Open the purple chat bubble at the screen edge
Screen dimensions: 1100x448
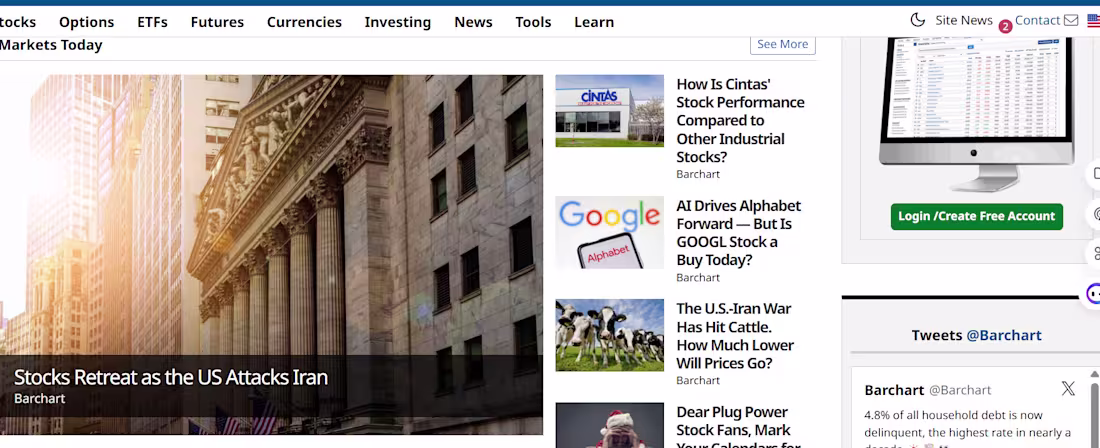tap(1092, 294)
